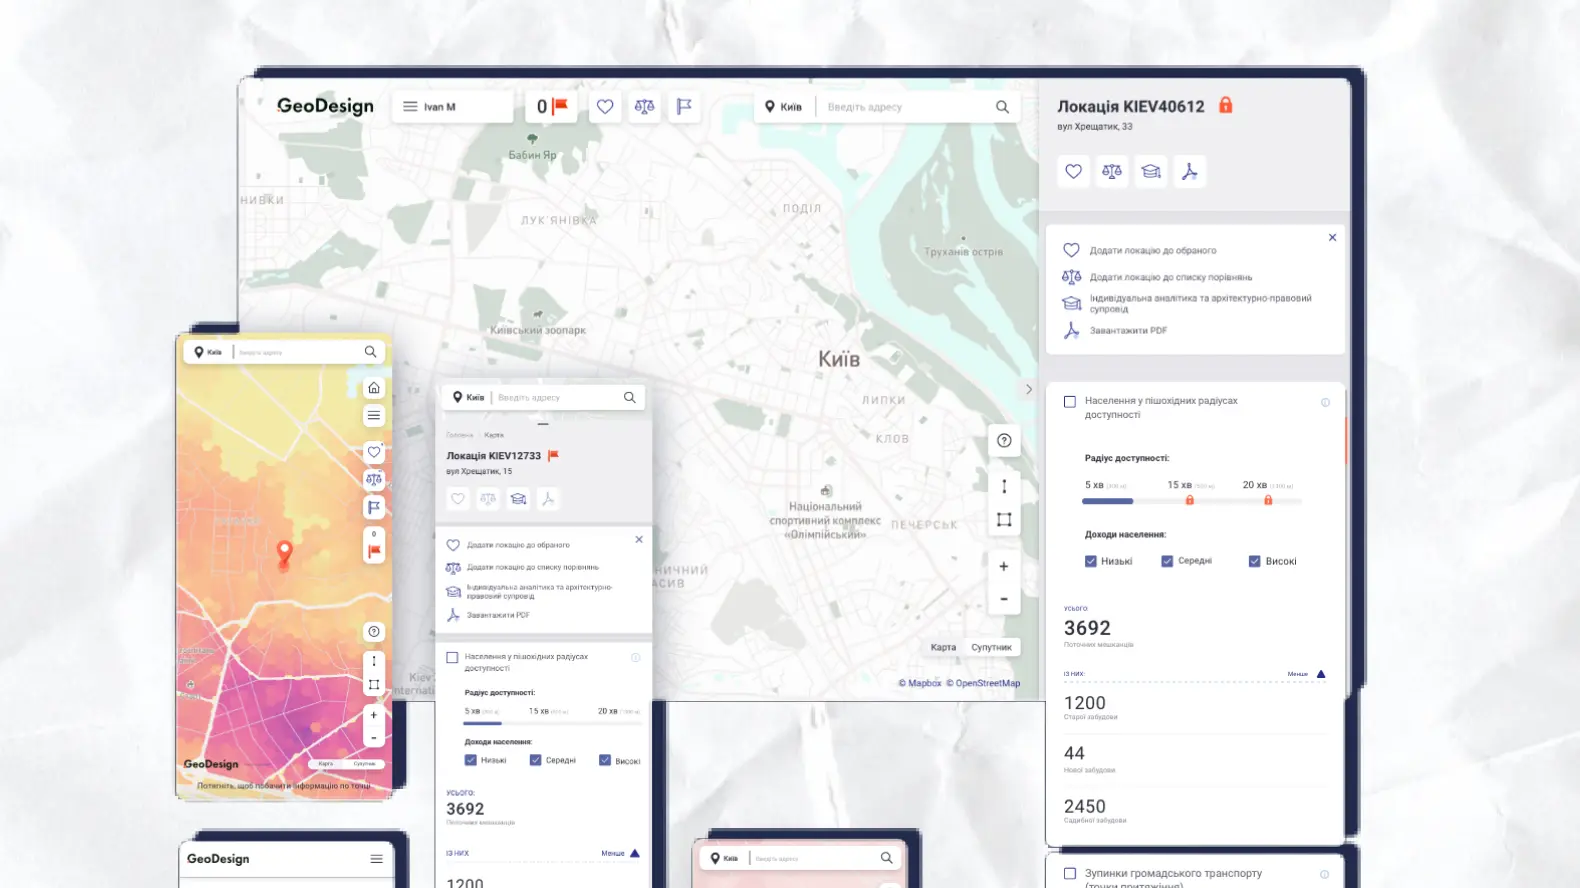The height and width of the screenshot is (888, 1580).
Task: Uncheck 'Середні' income checkbox in right panel
Action: point(1167,561)
